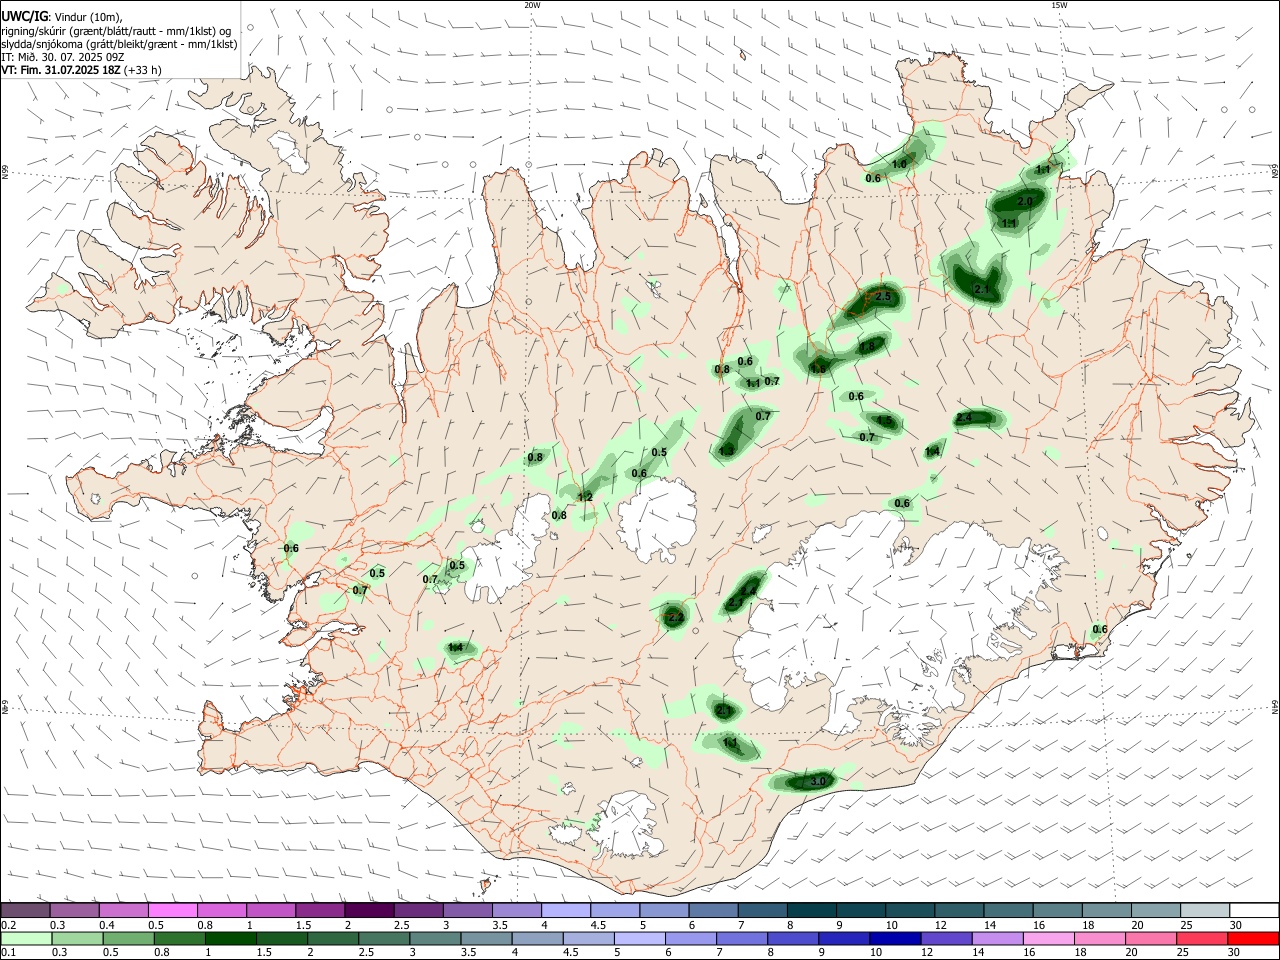The height and width of the screenshot is (960, 1280).
Task: Pick the dark teal 8 swatch in snow legend
Action: point(810,911)
